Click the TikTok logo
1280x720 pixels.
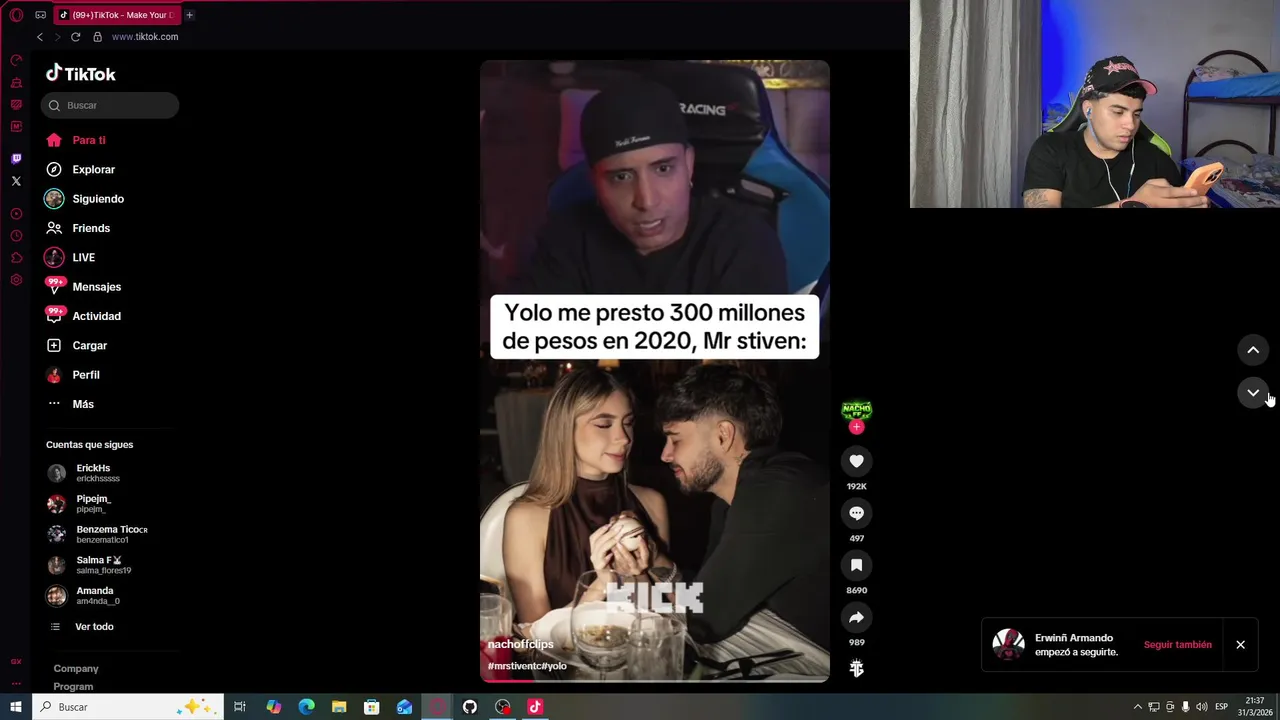81,74
